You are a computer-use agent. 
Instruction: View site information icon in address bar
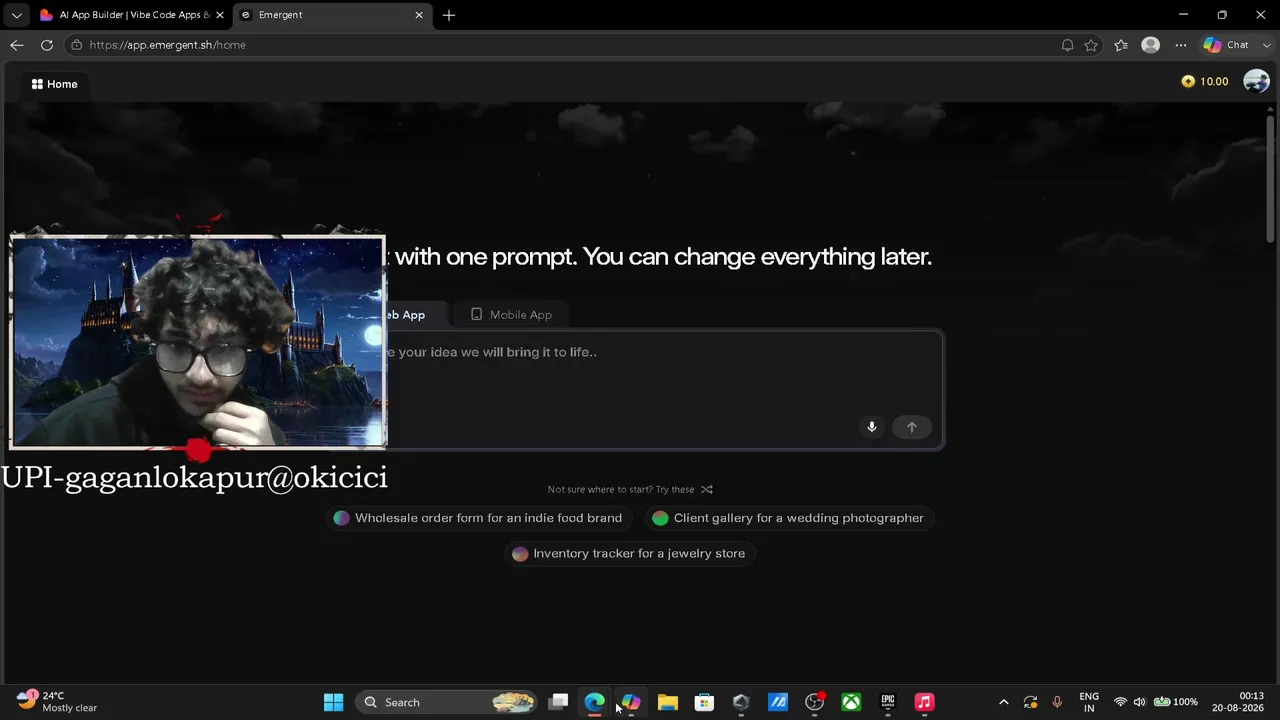pyautogui.click(x=76, y=45)
